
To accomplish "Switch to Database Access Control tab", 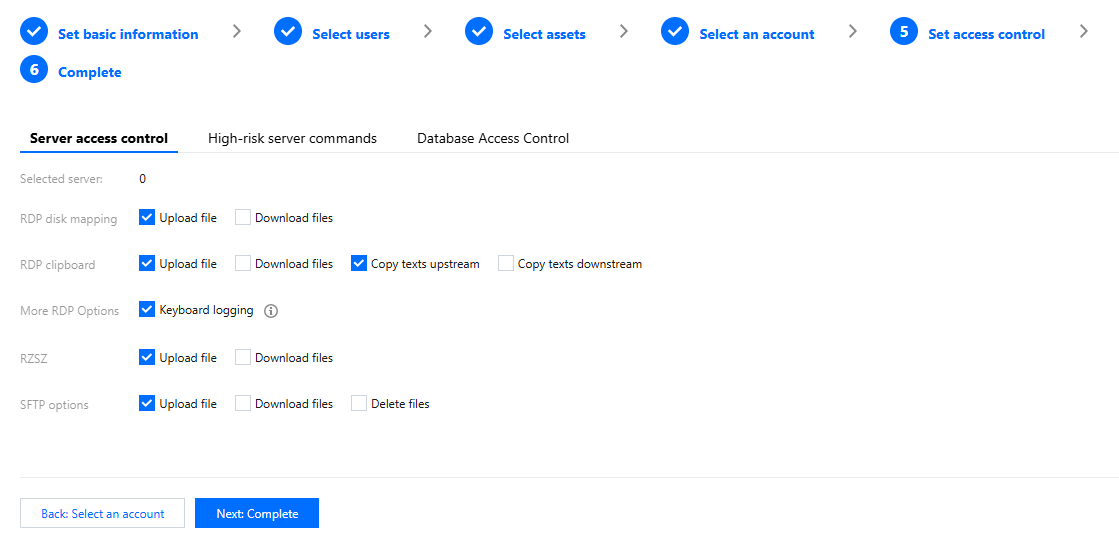I will [493, 139].
